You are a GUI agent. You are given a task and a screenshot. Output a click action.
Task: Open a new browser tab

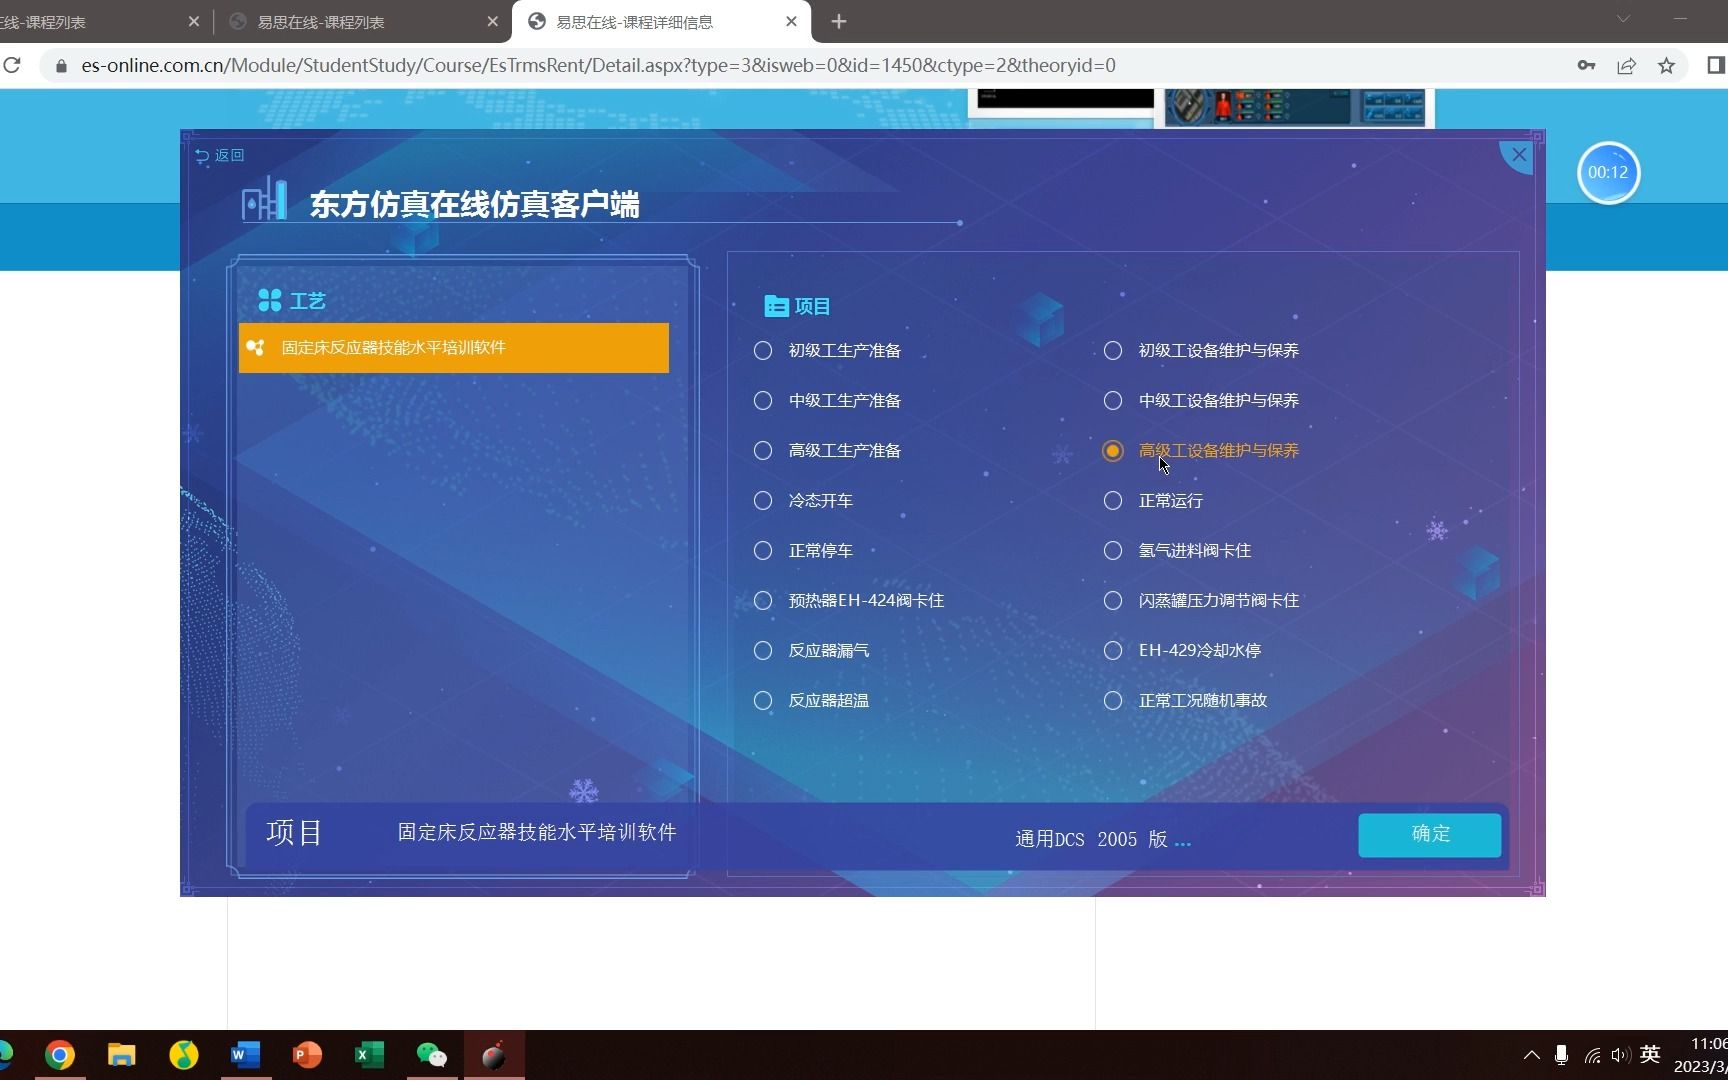tap(839, 21)
